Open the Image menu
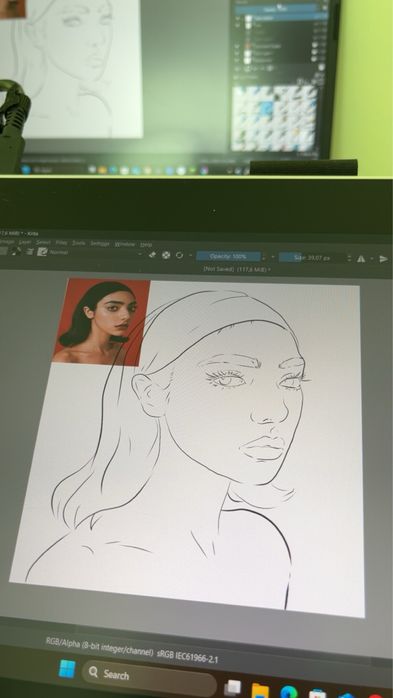This screenshot has height=698, width=393. (x=7, y=241)
